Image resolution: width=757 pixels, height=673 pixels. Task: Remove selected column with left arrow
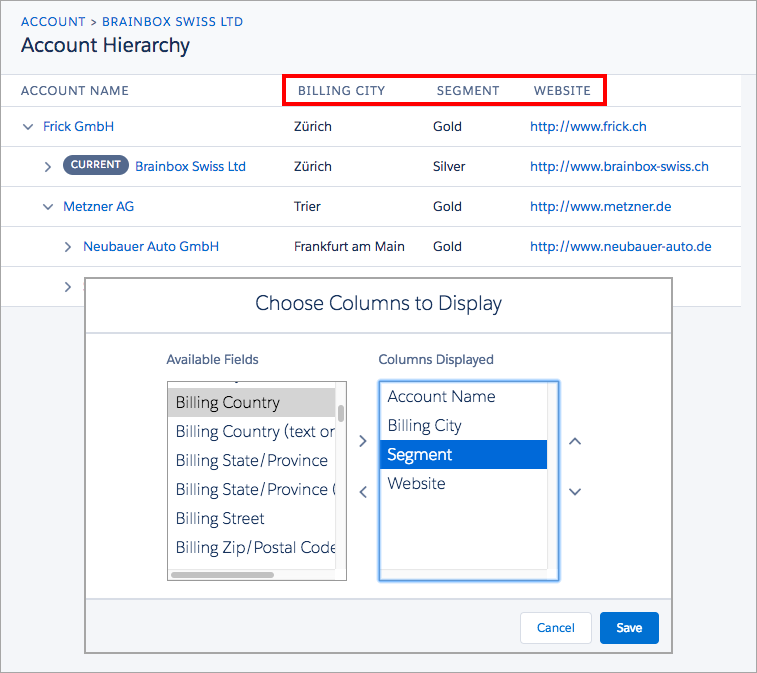click(x=363, y=491)
